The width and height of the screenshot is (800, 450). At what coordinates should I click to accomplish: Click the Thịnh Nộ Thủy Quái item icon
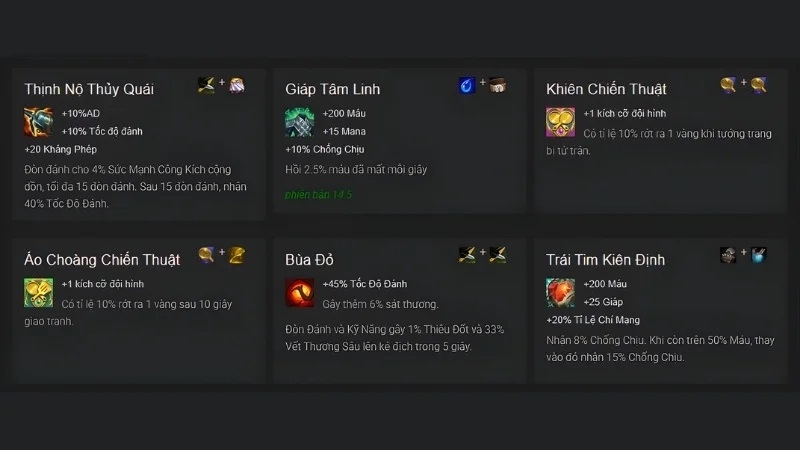[x=38, y=122]
